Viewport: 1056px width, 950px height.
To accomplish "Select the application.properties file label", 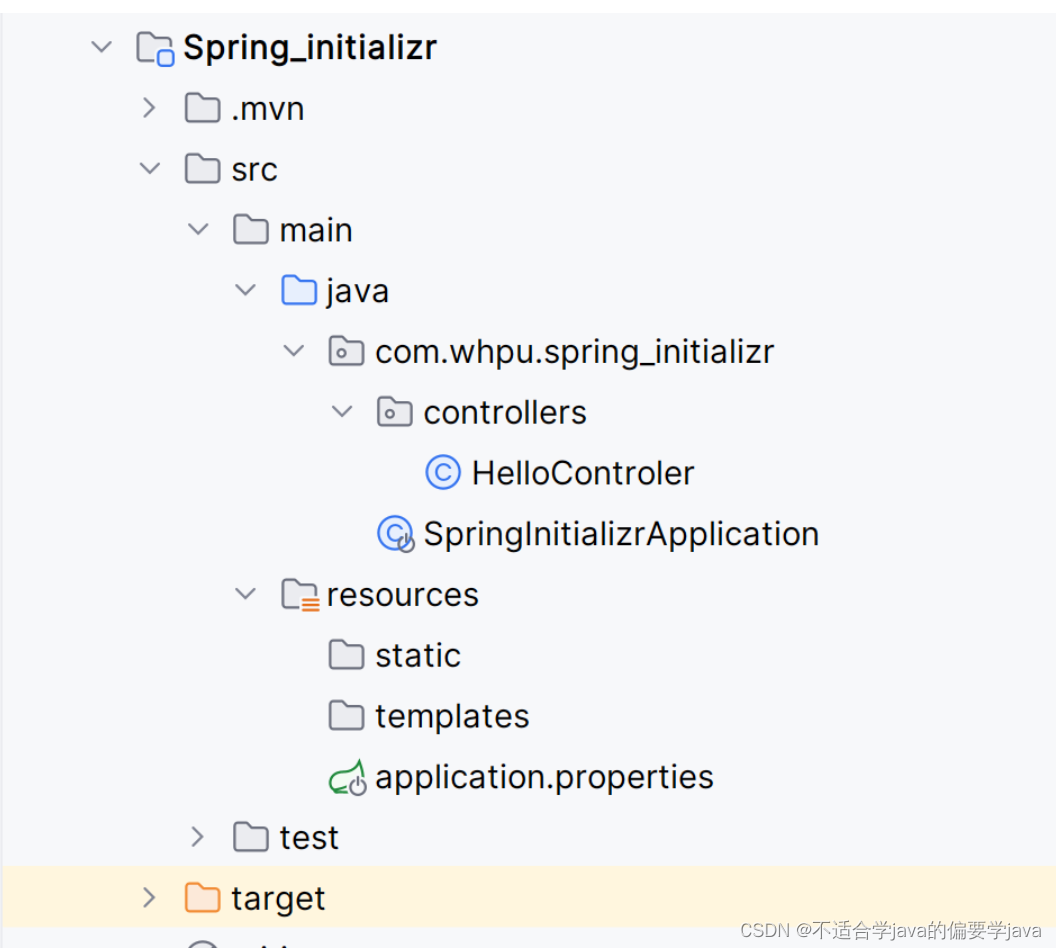I will [x=544, y=778].
